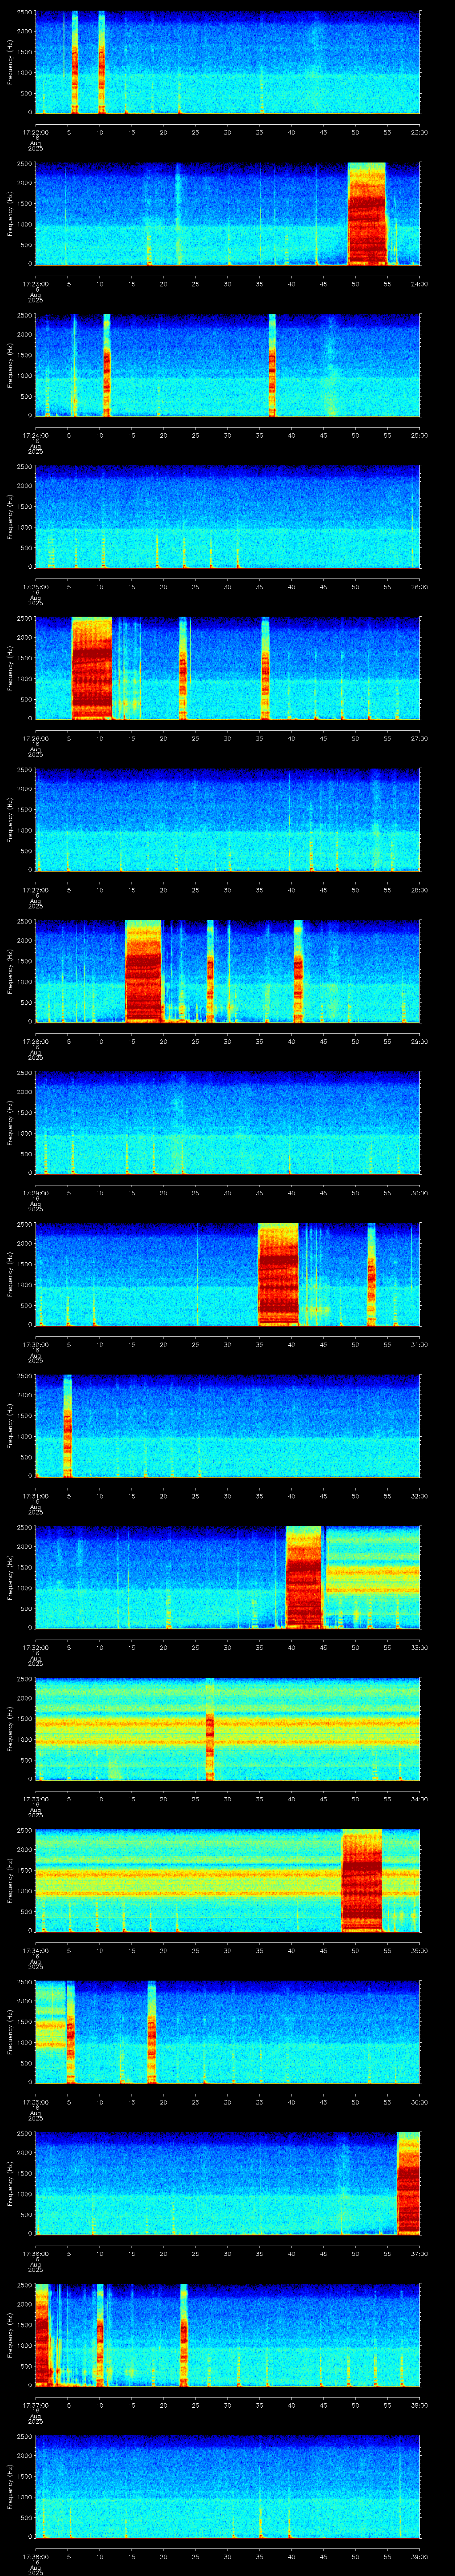The image size is (455, 2576).
Task: Select the spectrogram panel starting at 17:26:00
Action: coord(228,669)
